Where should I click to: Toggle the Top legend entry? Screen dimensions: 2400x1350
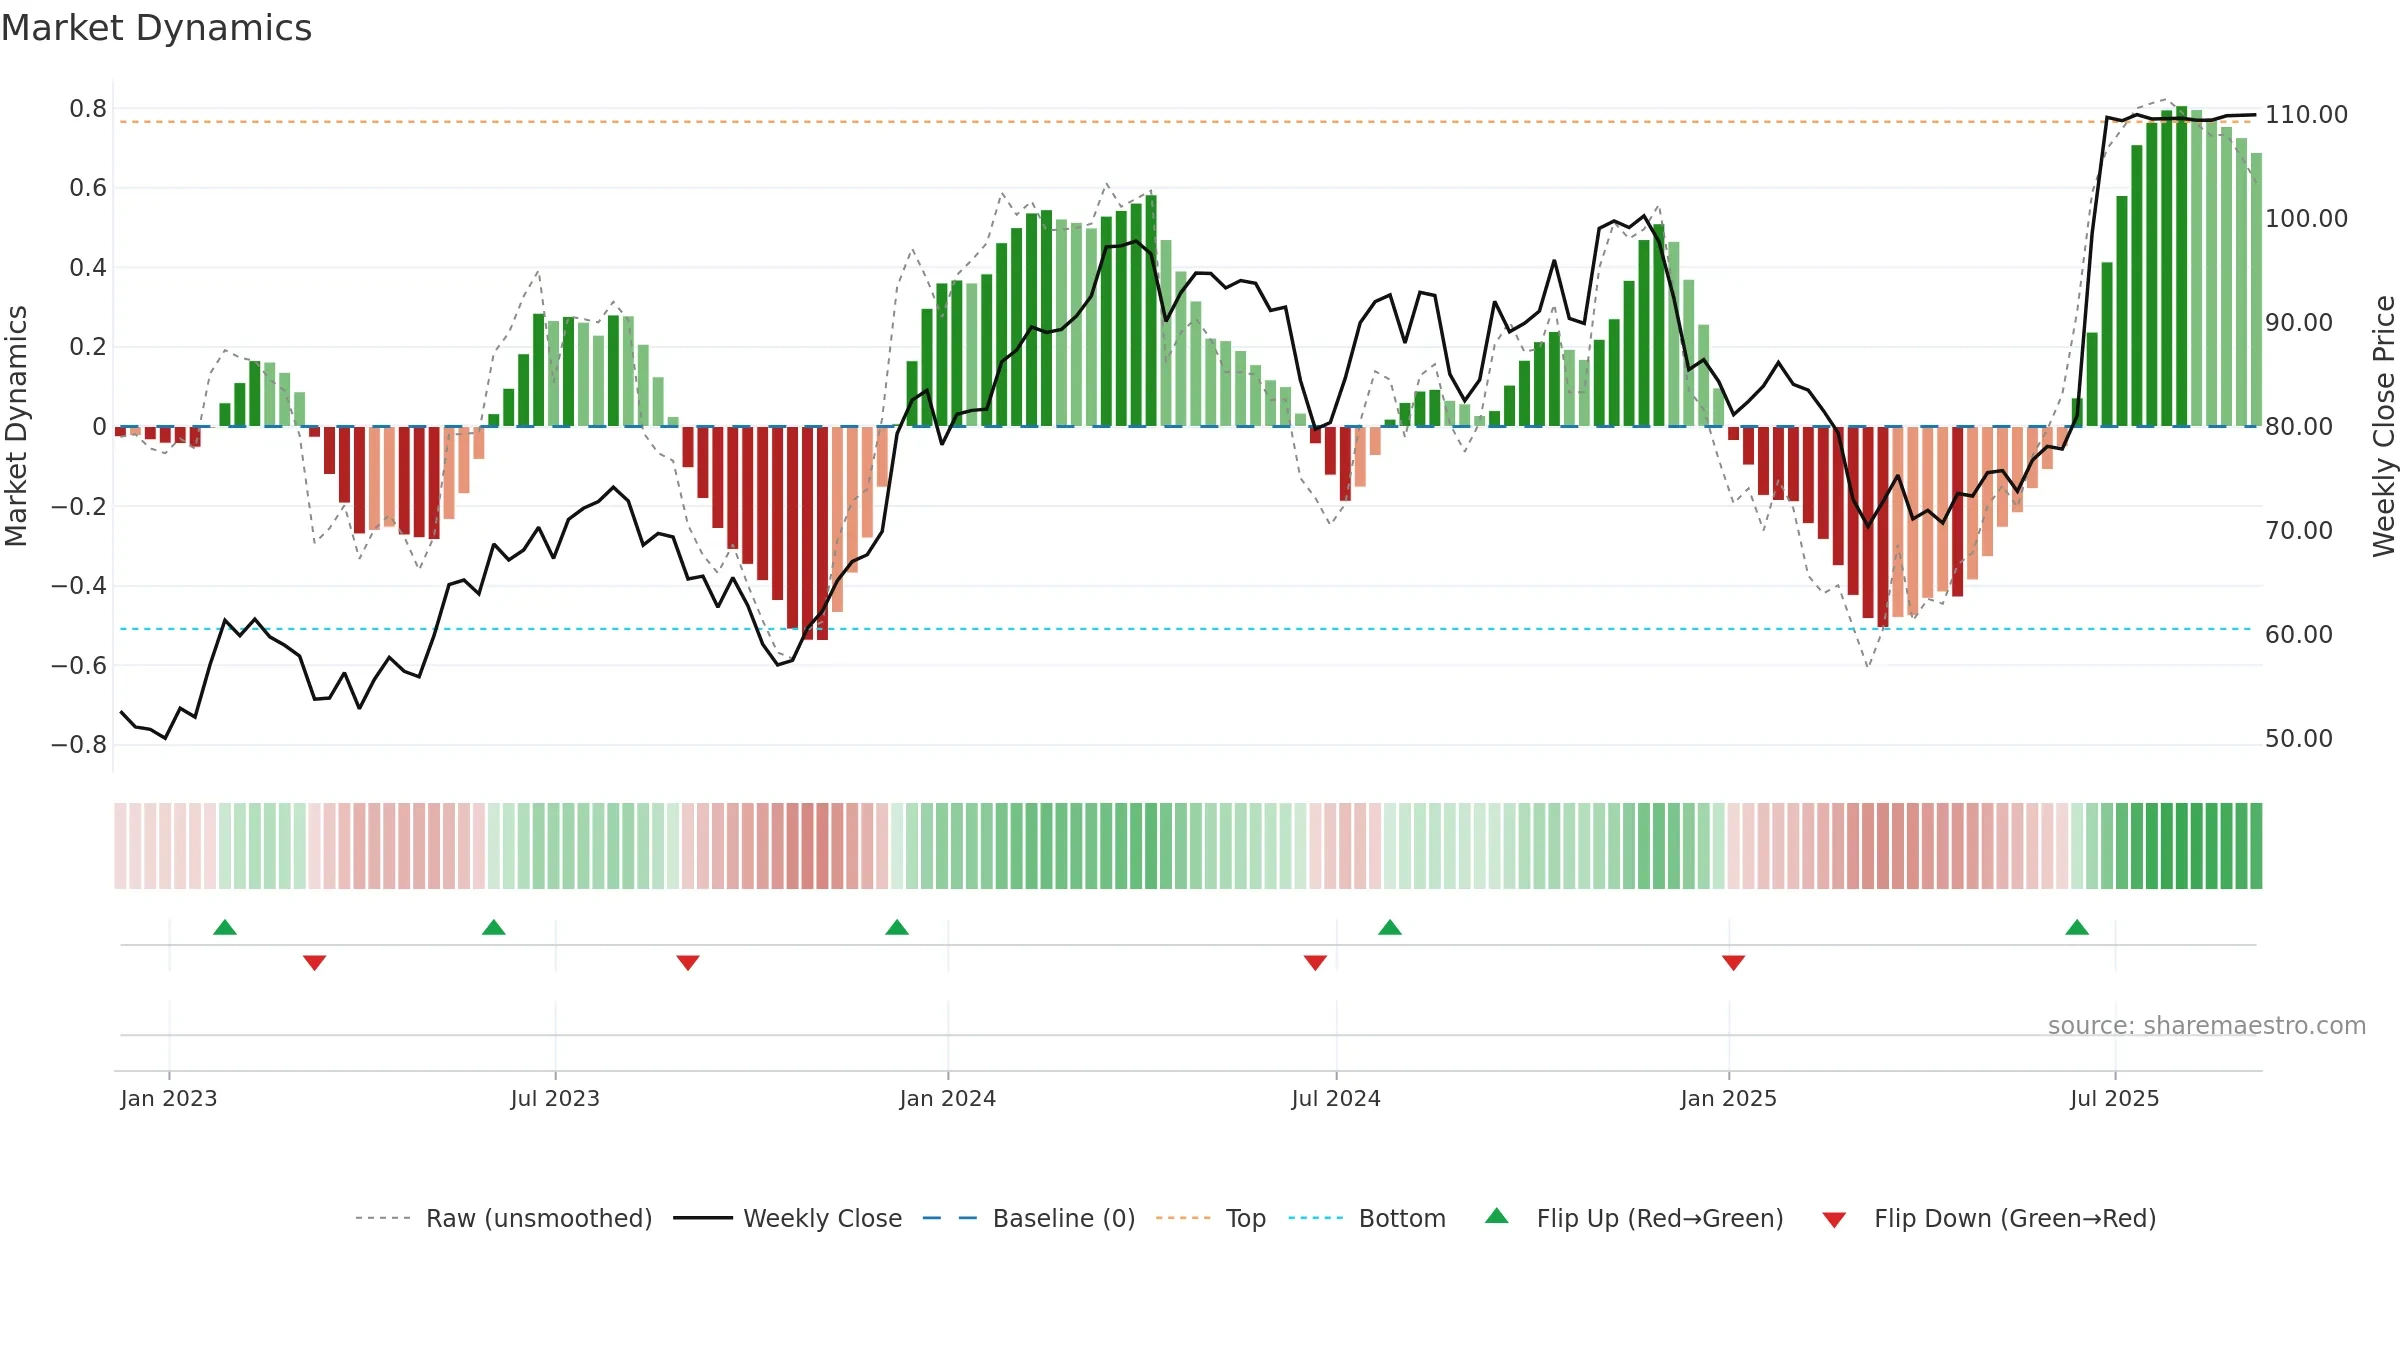pos(1211,1218)
